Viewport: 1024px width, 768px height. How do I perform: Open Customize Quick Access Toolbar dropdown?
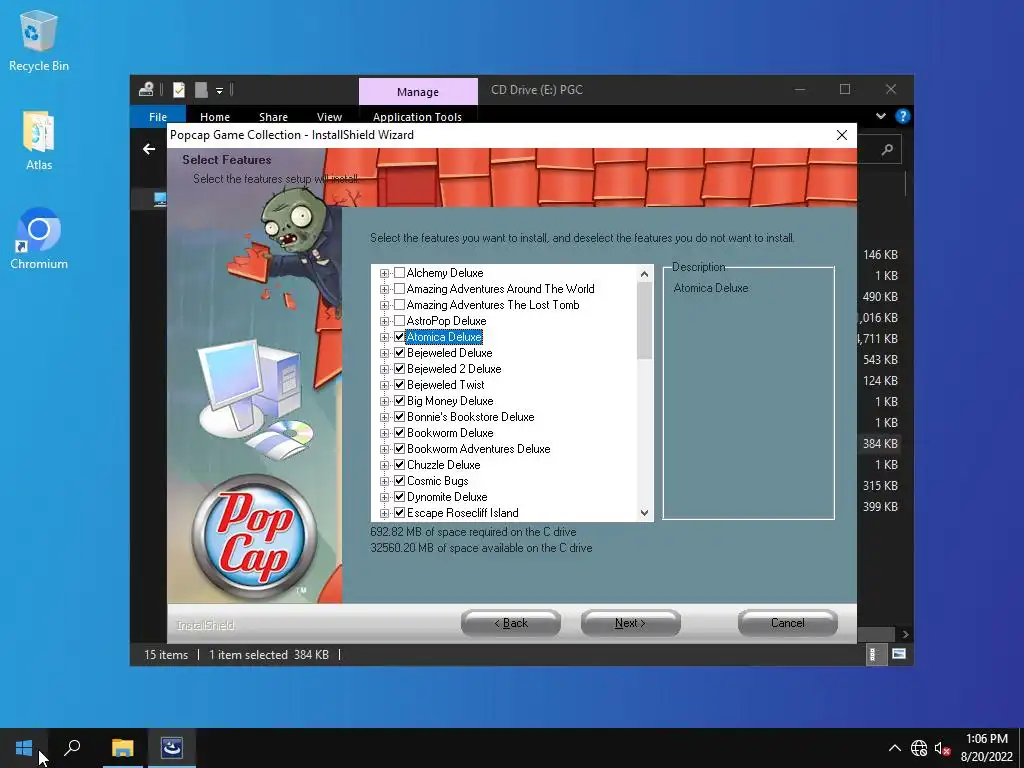click(219, 90)
